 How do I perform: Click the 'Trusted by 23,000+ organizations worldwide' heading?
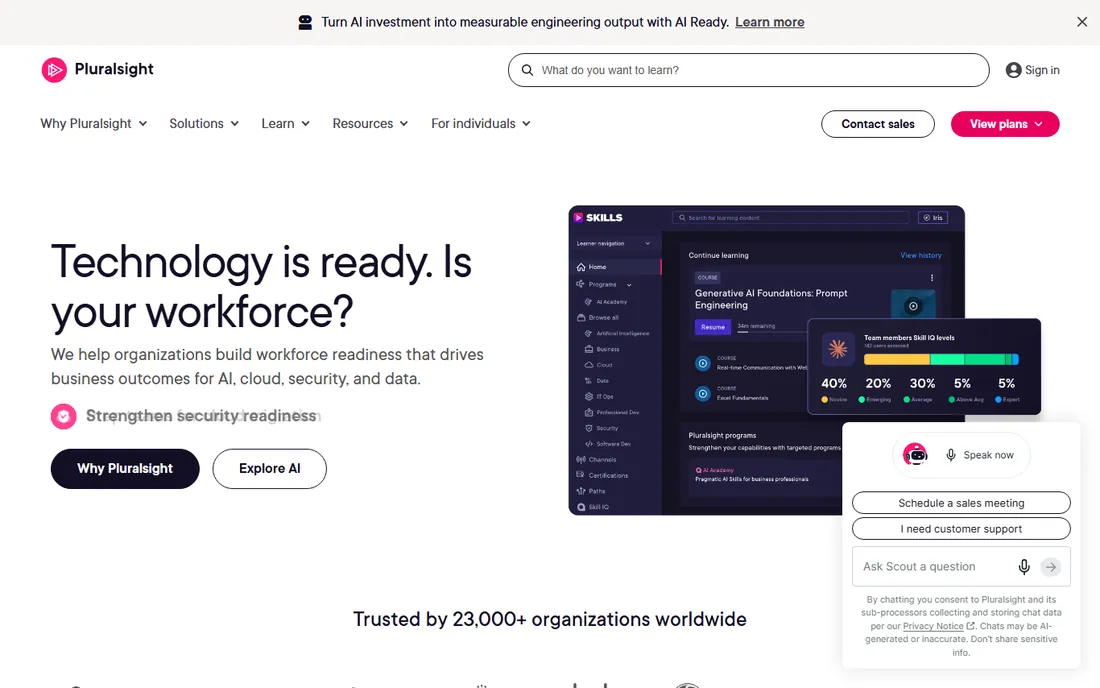tap(550, 619)
